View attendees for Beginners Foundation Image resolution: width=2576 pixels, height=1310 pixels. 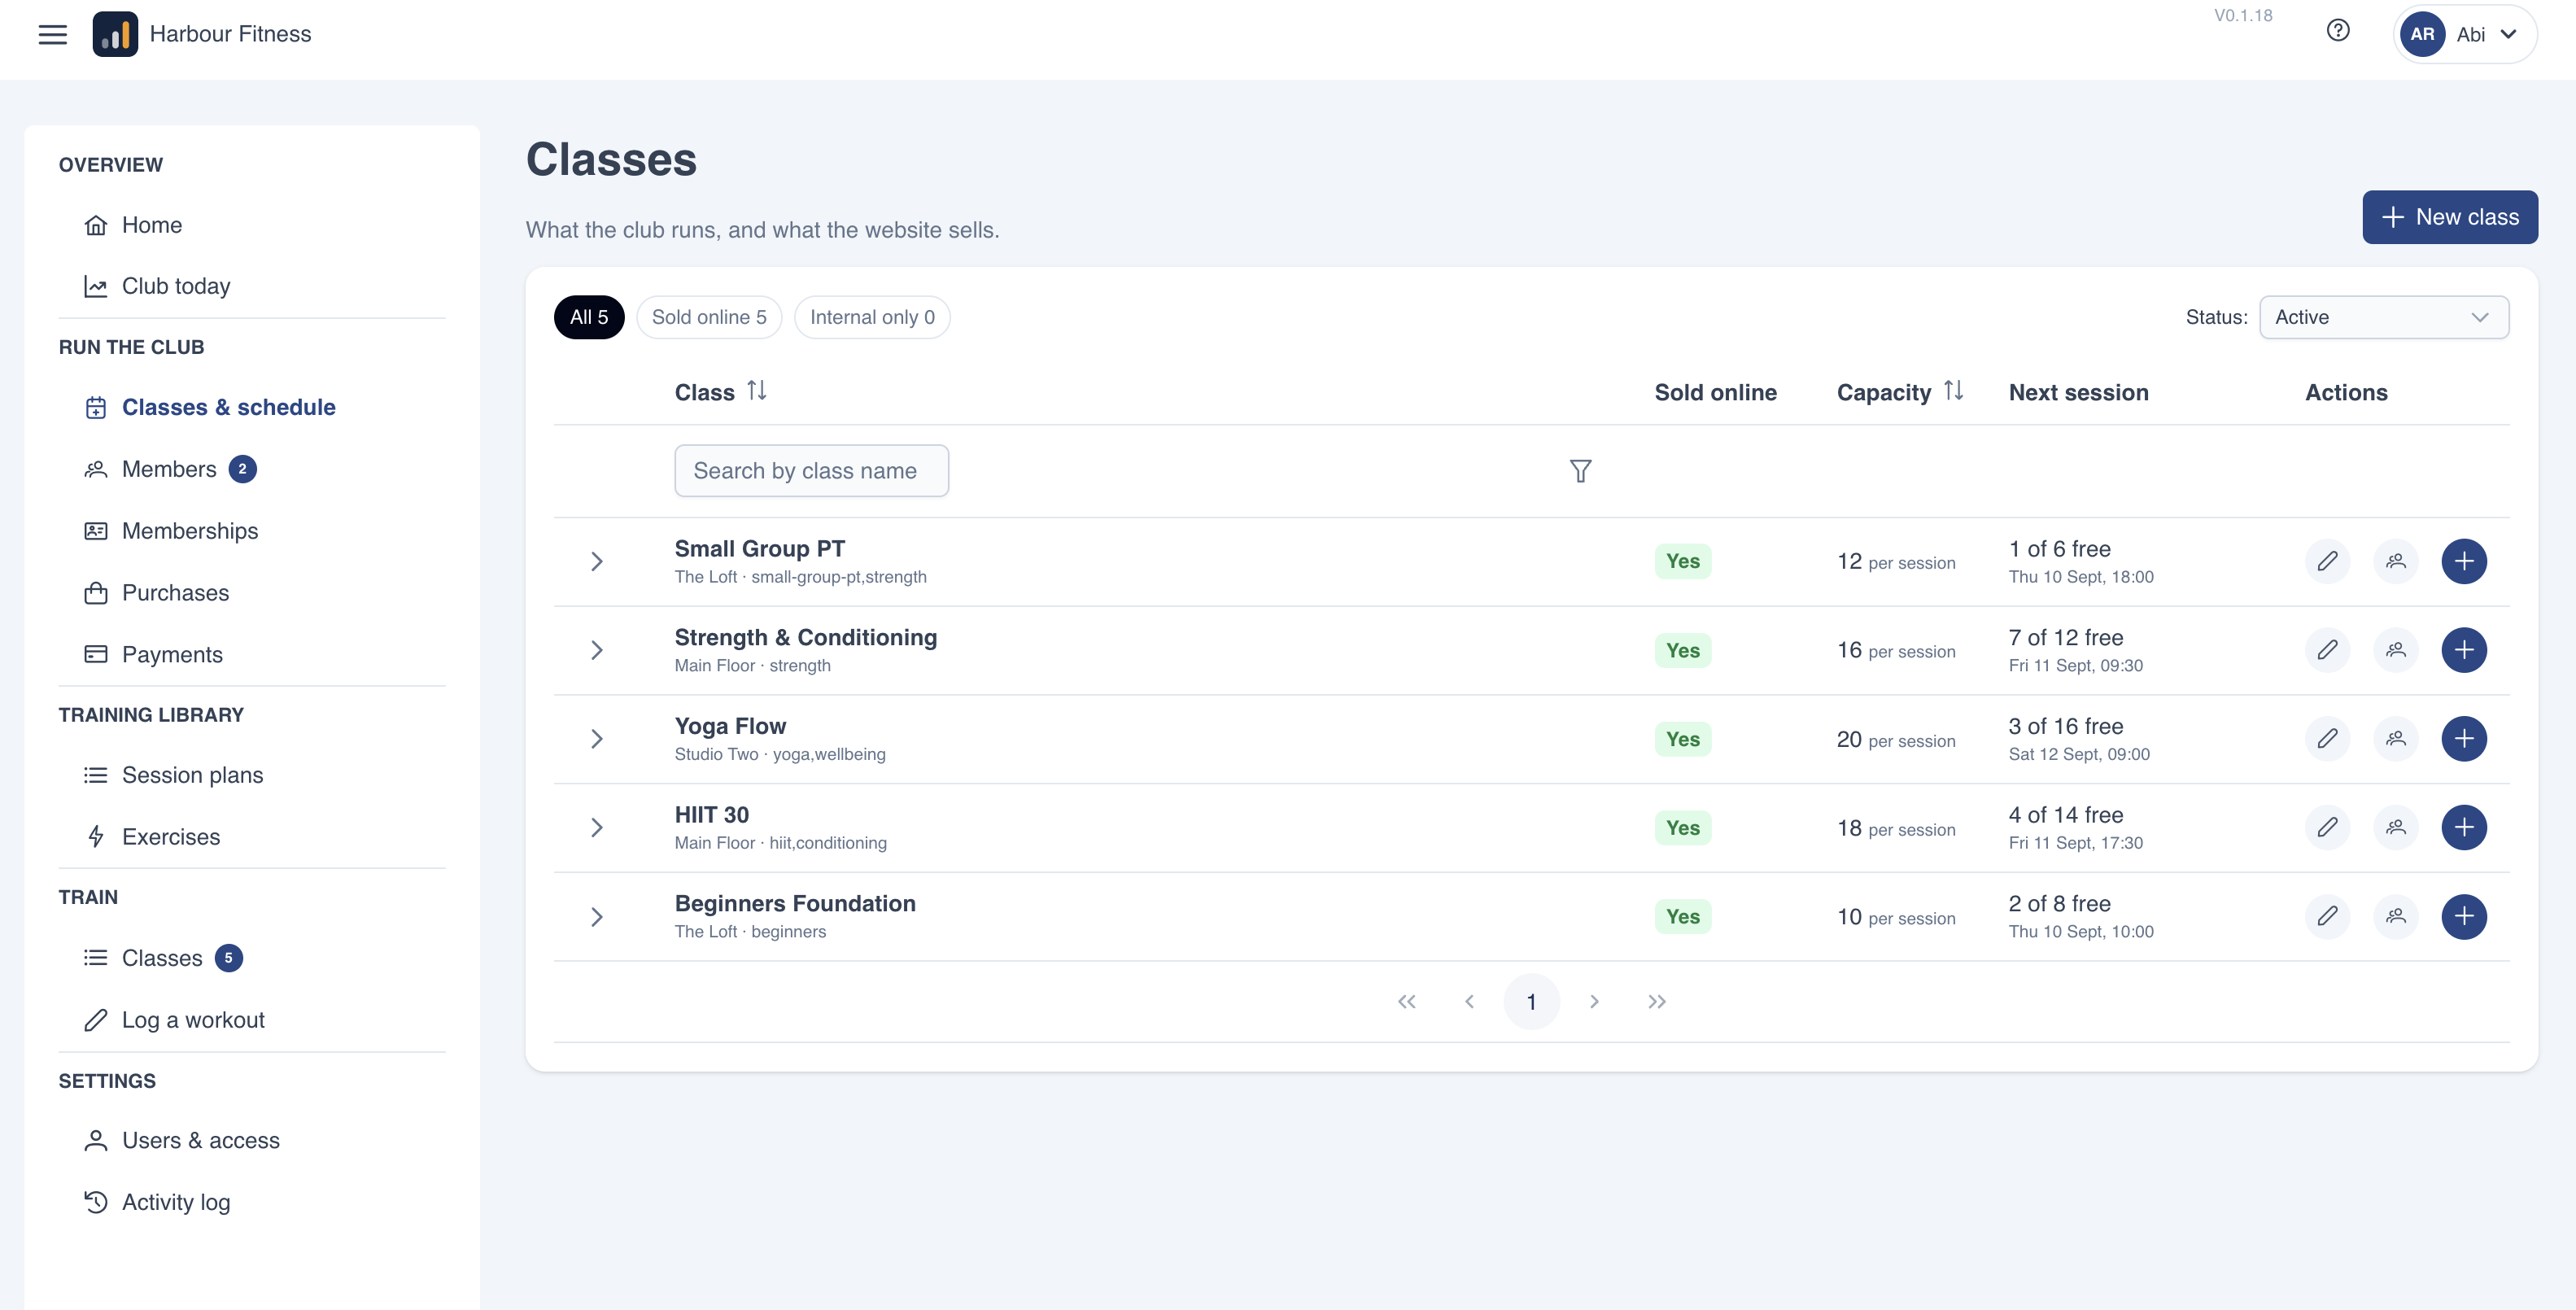coord(2395,916)
